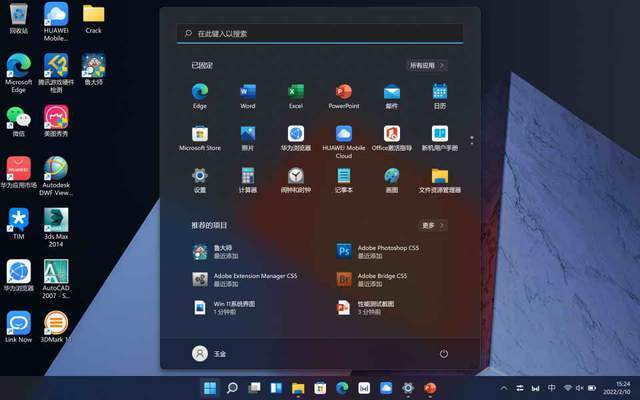Show hidden tray icons chevron
Image resolution: width=640 pixels, height=400 pixels.
pos(504,388)
